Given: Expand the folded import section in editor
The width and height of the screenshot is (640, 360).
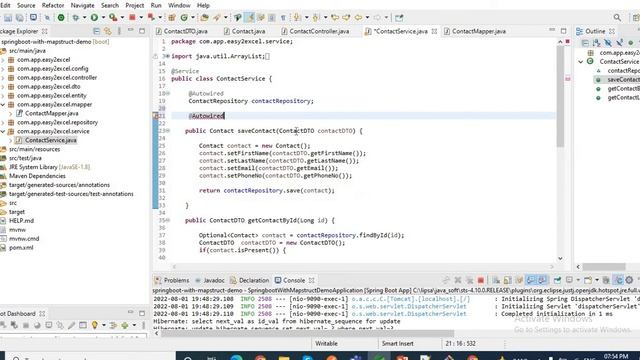Looking at the screenshot, I should click(x=167, y=56).
